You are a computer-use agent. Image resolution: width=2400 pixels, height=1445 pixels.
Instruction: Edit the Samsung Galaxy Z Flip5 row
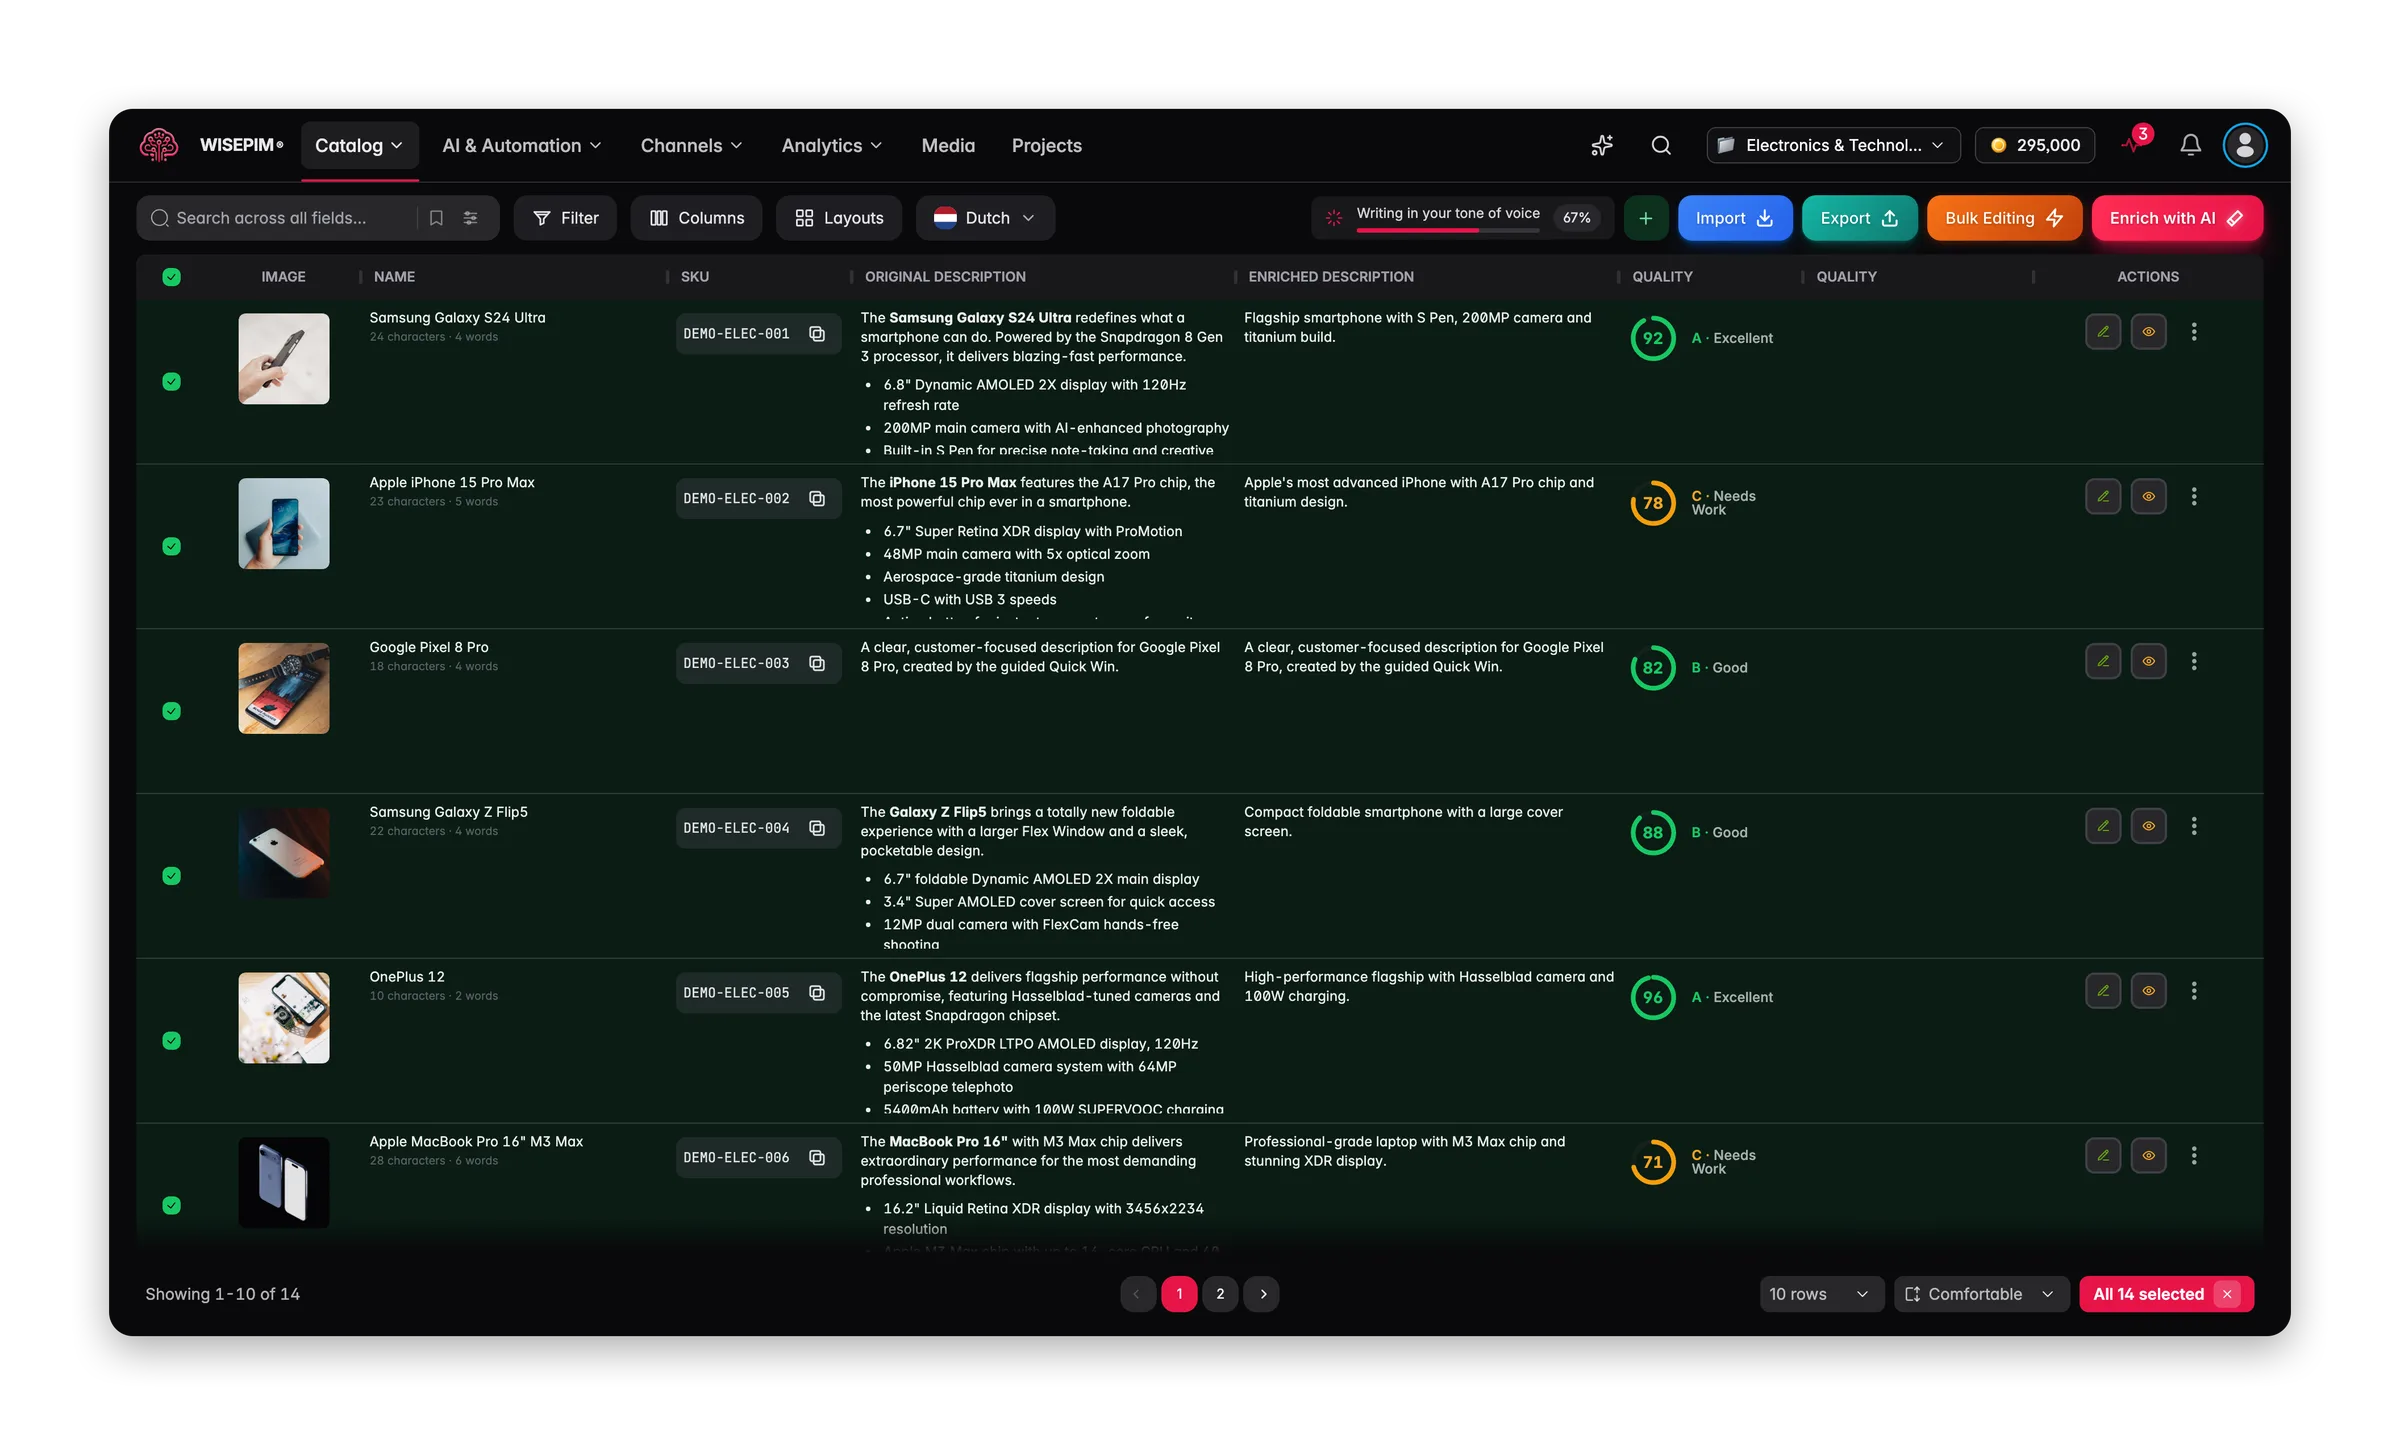tap(2103, 826)
